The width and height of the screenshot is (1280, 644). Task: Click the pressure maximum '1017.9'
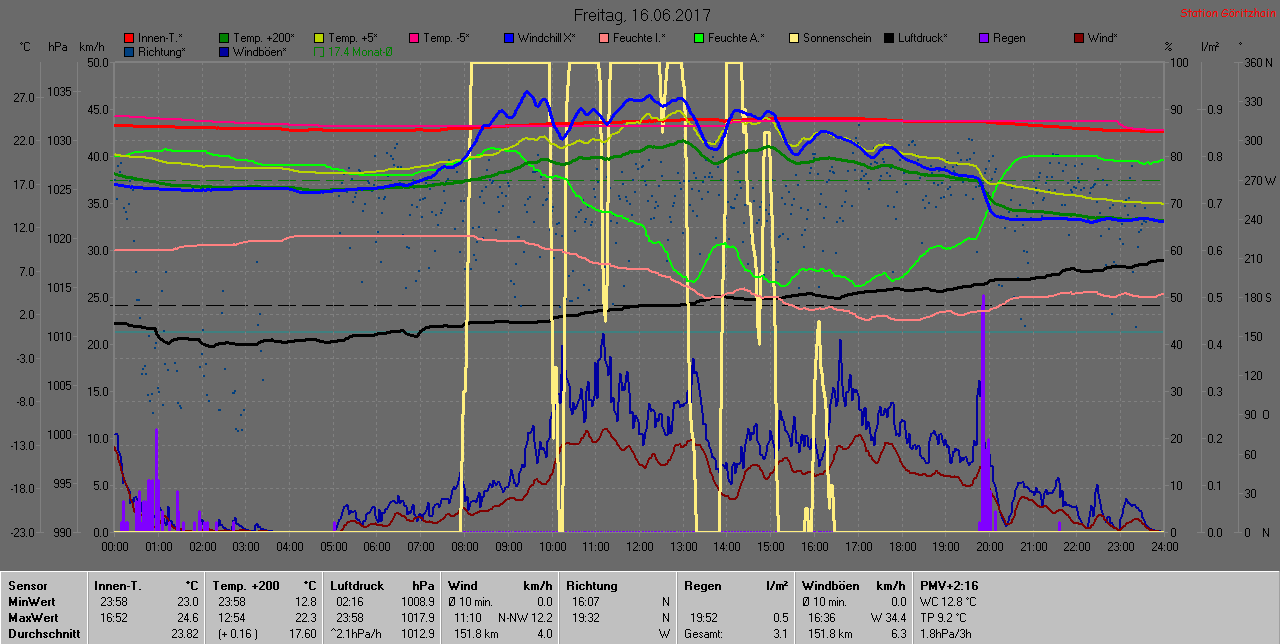point(418,618)
